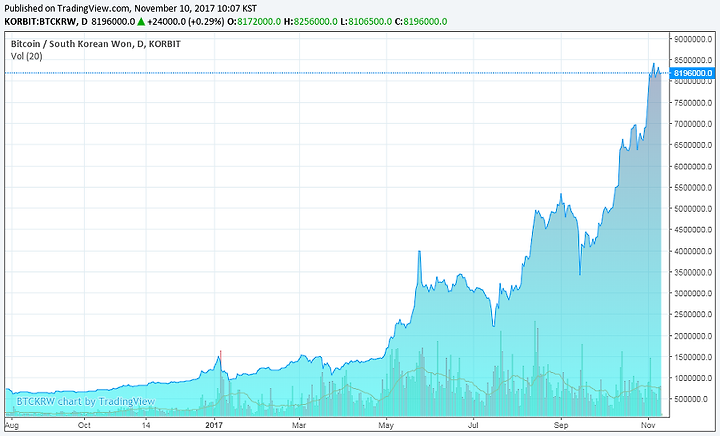Click the Jul date axis label
The image size is (720, 436).
coord(473,425)
